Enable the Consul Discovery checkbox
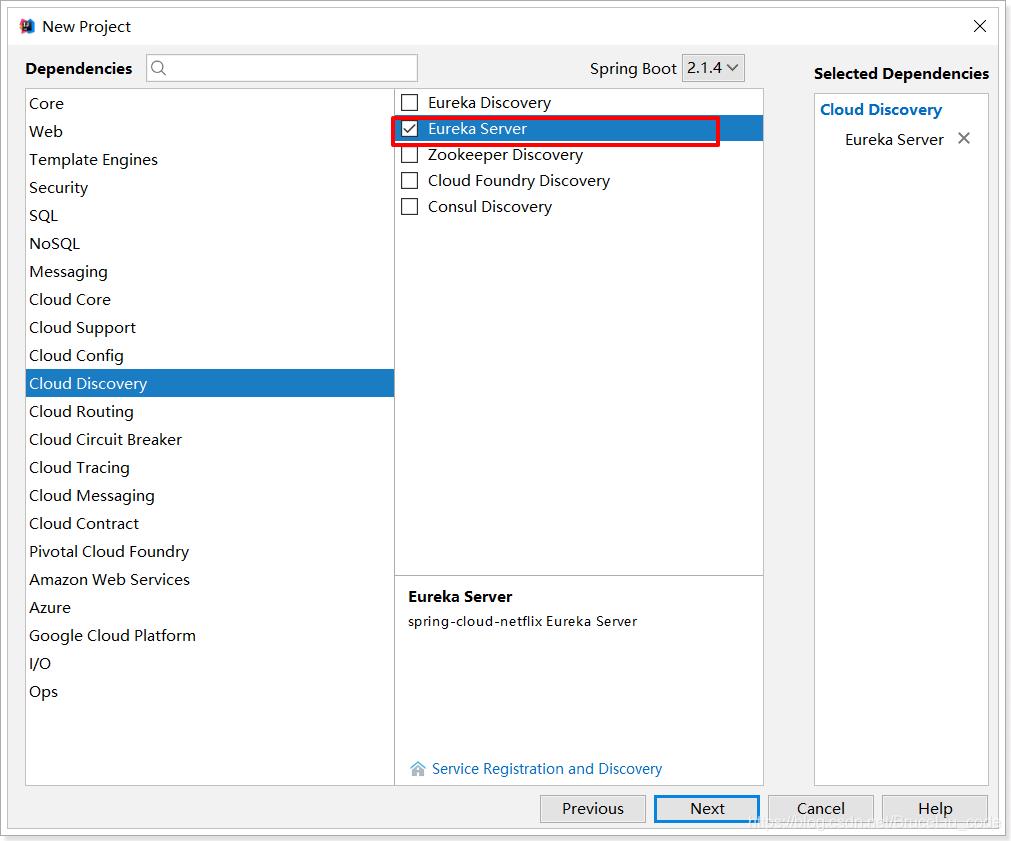 point(409,206)
